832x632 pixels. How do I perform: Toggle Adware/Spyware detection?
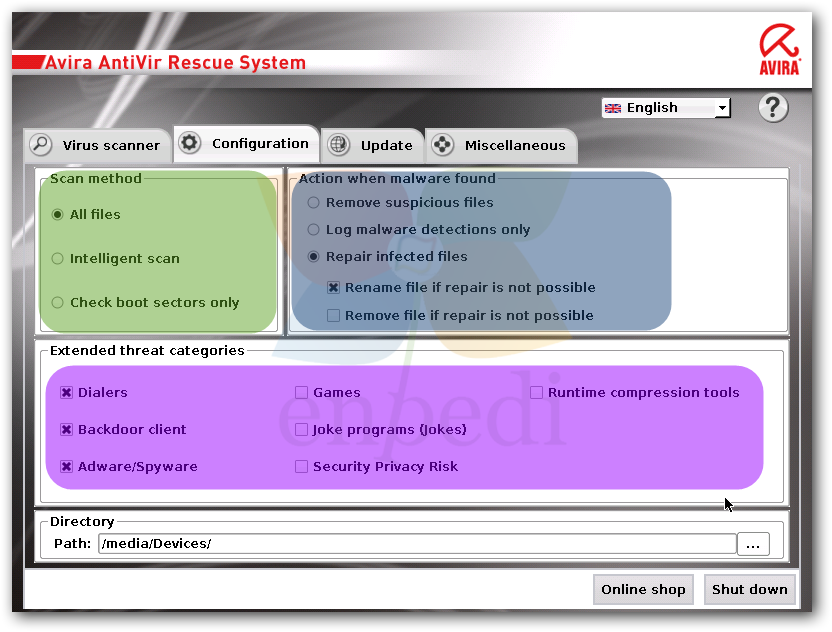[x=66, y=466]
